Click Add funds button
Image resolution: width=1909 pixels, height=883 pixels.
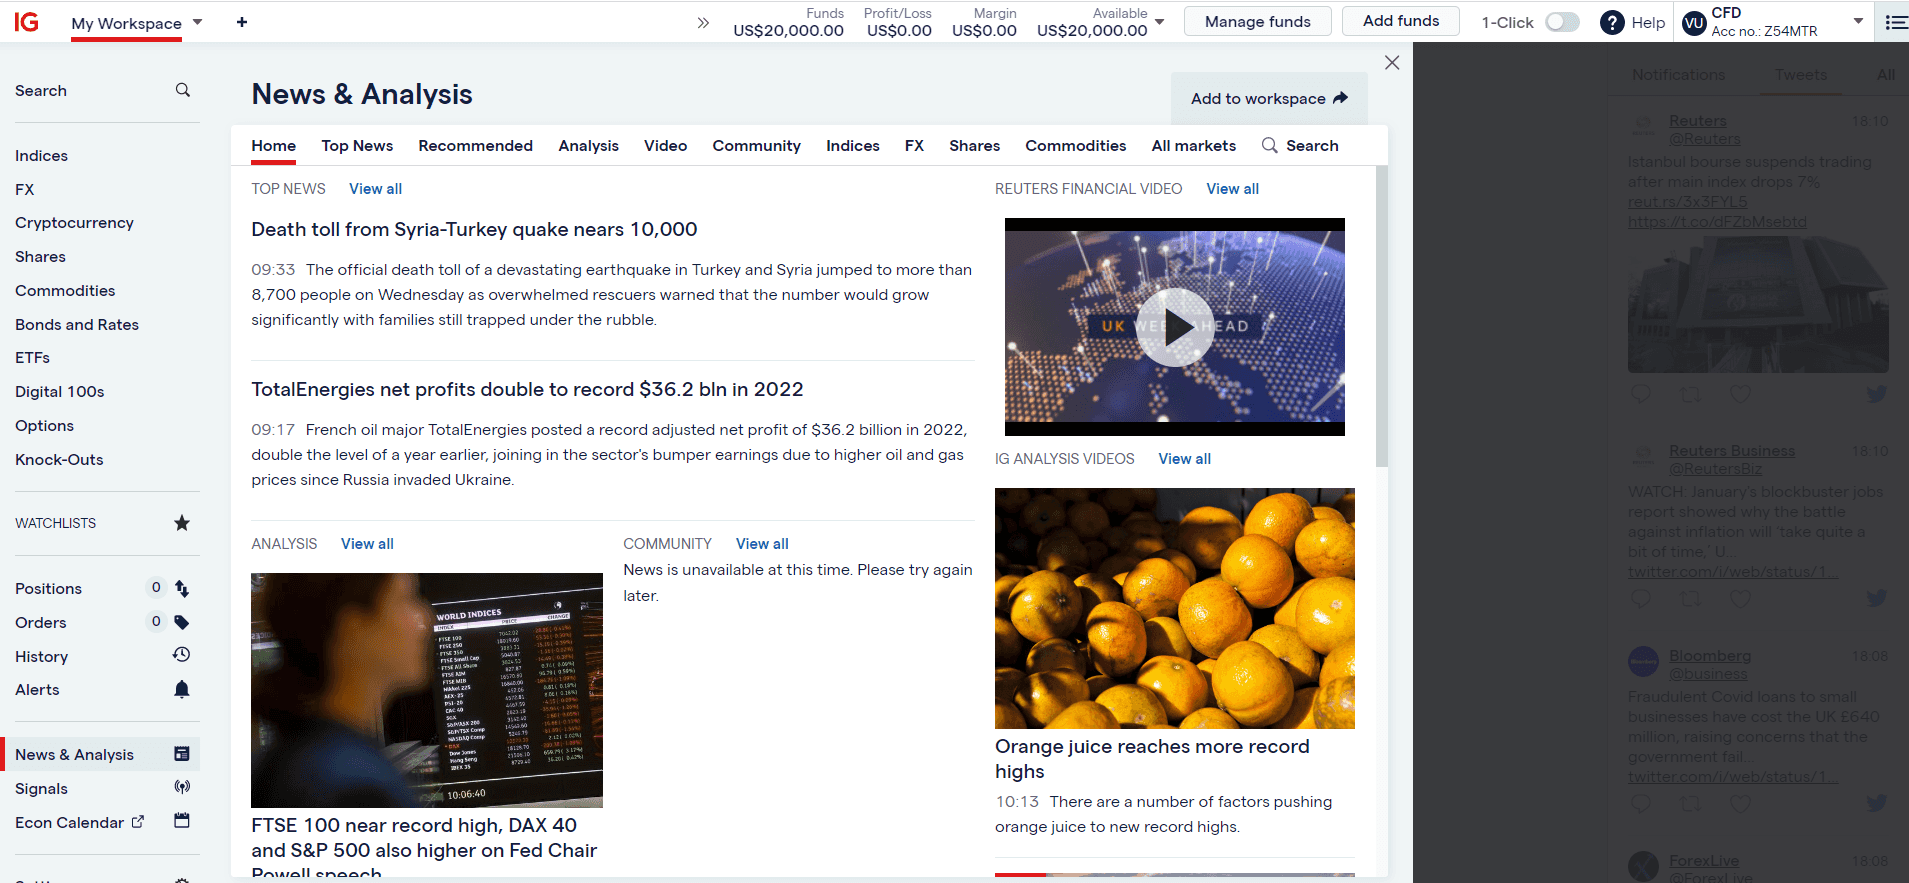(1401, 21)
